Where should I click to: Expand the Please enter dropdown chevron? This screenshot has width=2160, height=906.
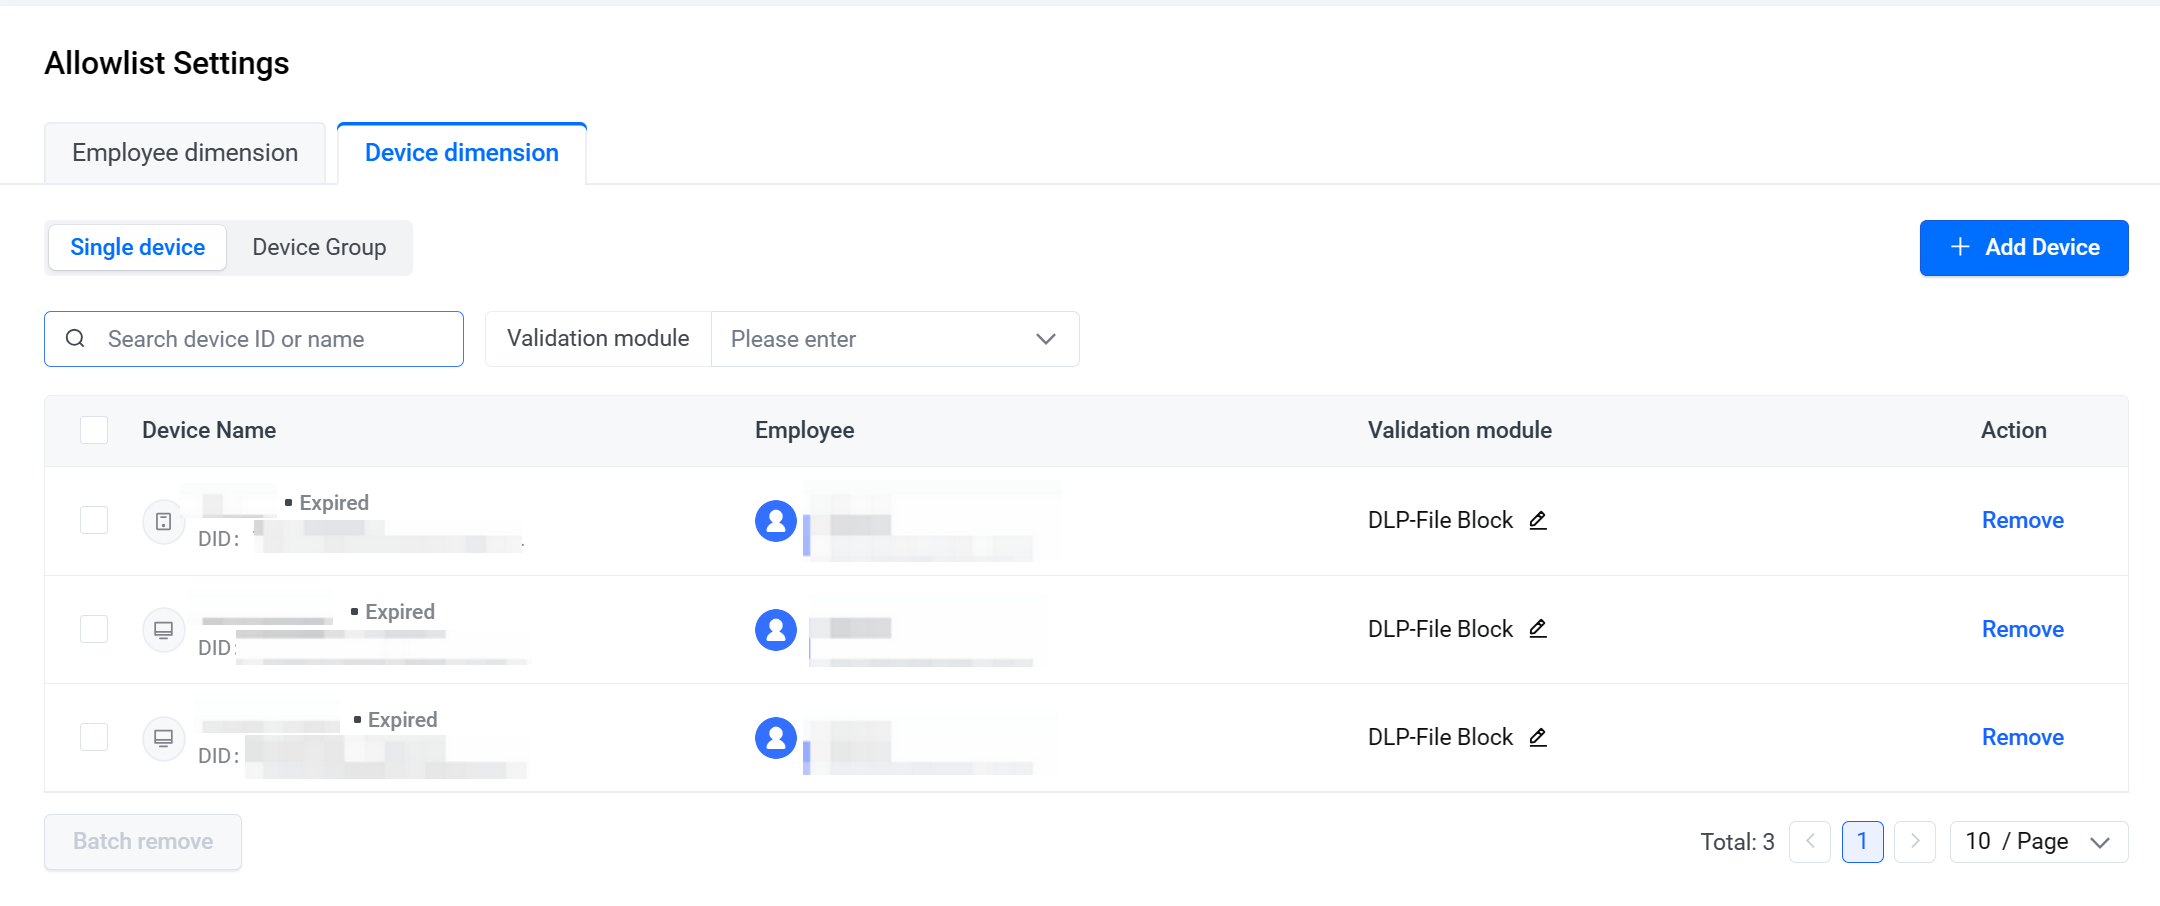tap(1046, 339)
